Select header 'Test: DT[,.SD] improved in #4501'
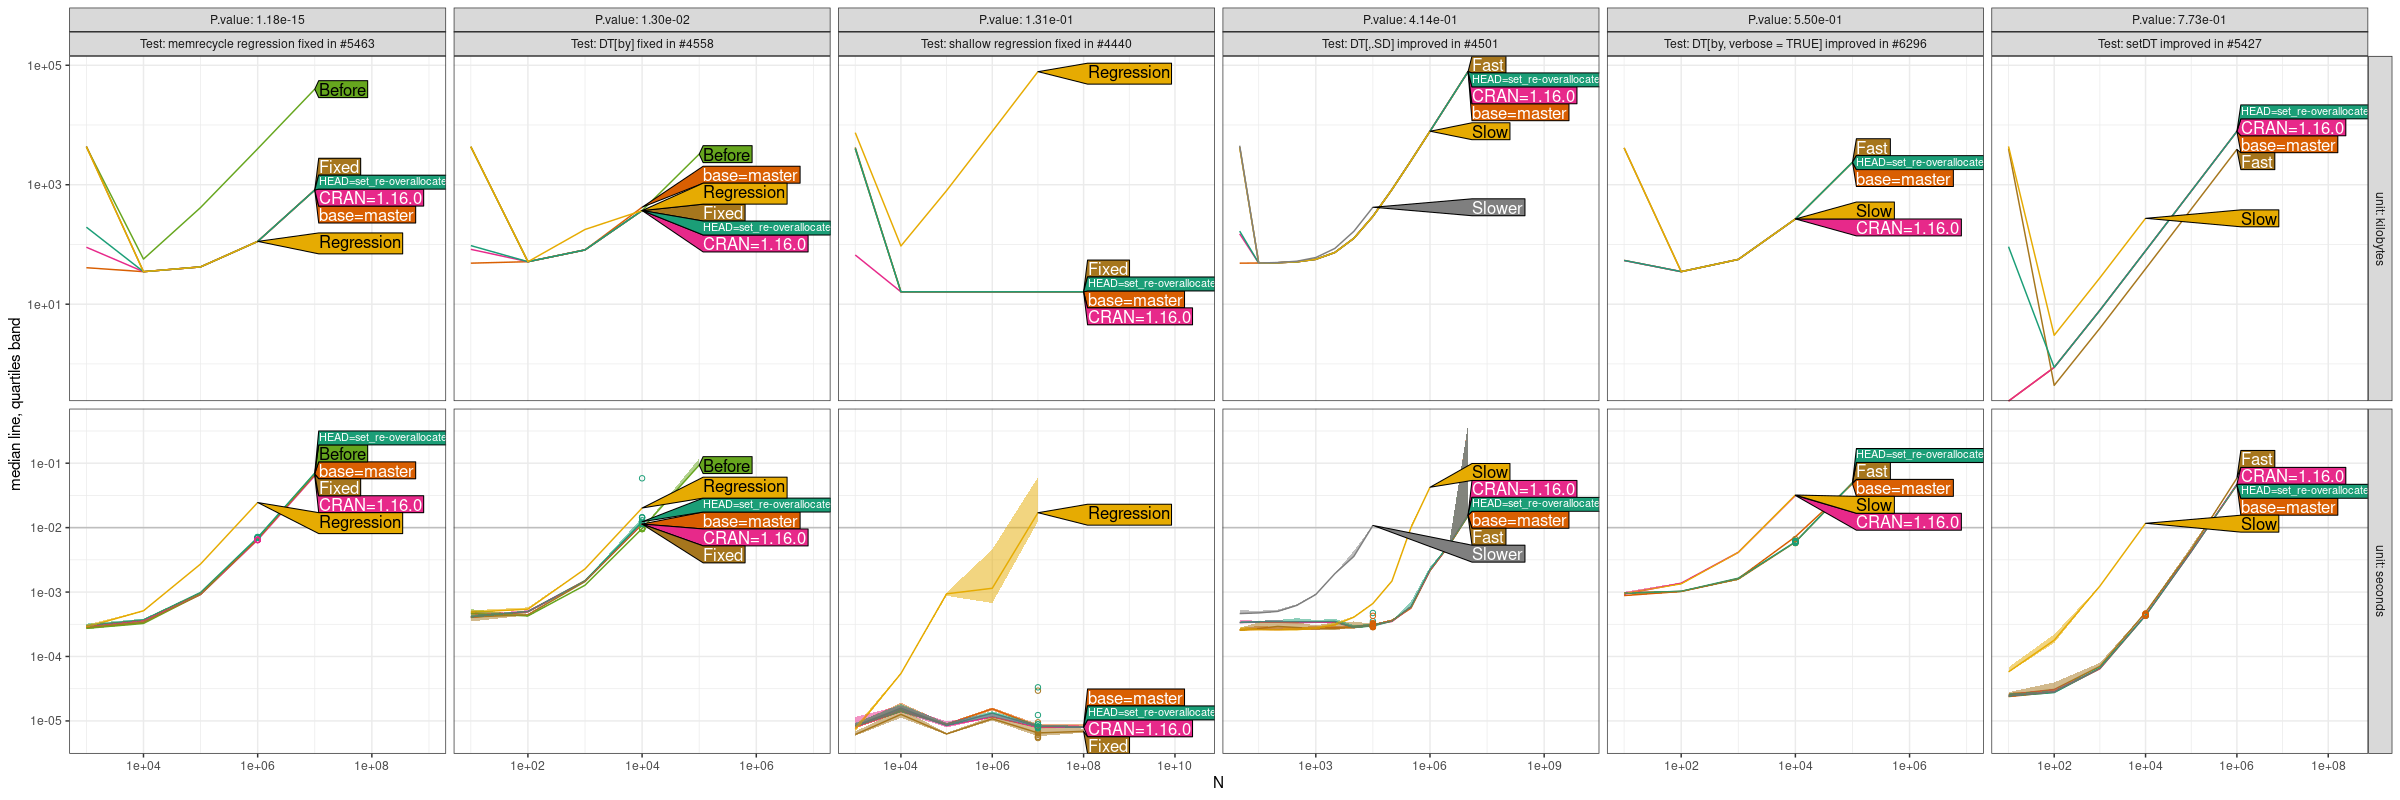 (1410, 44)
